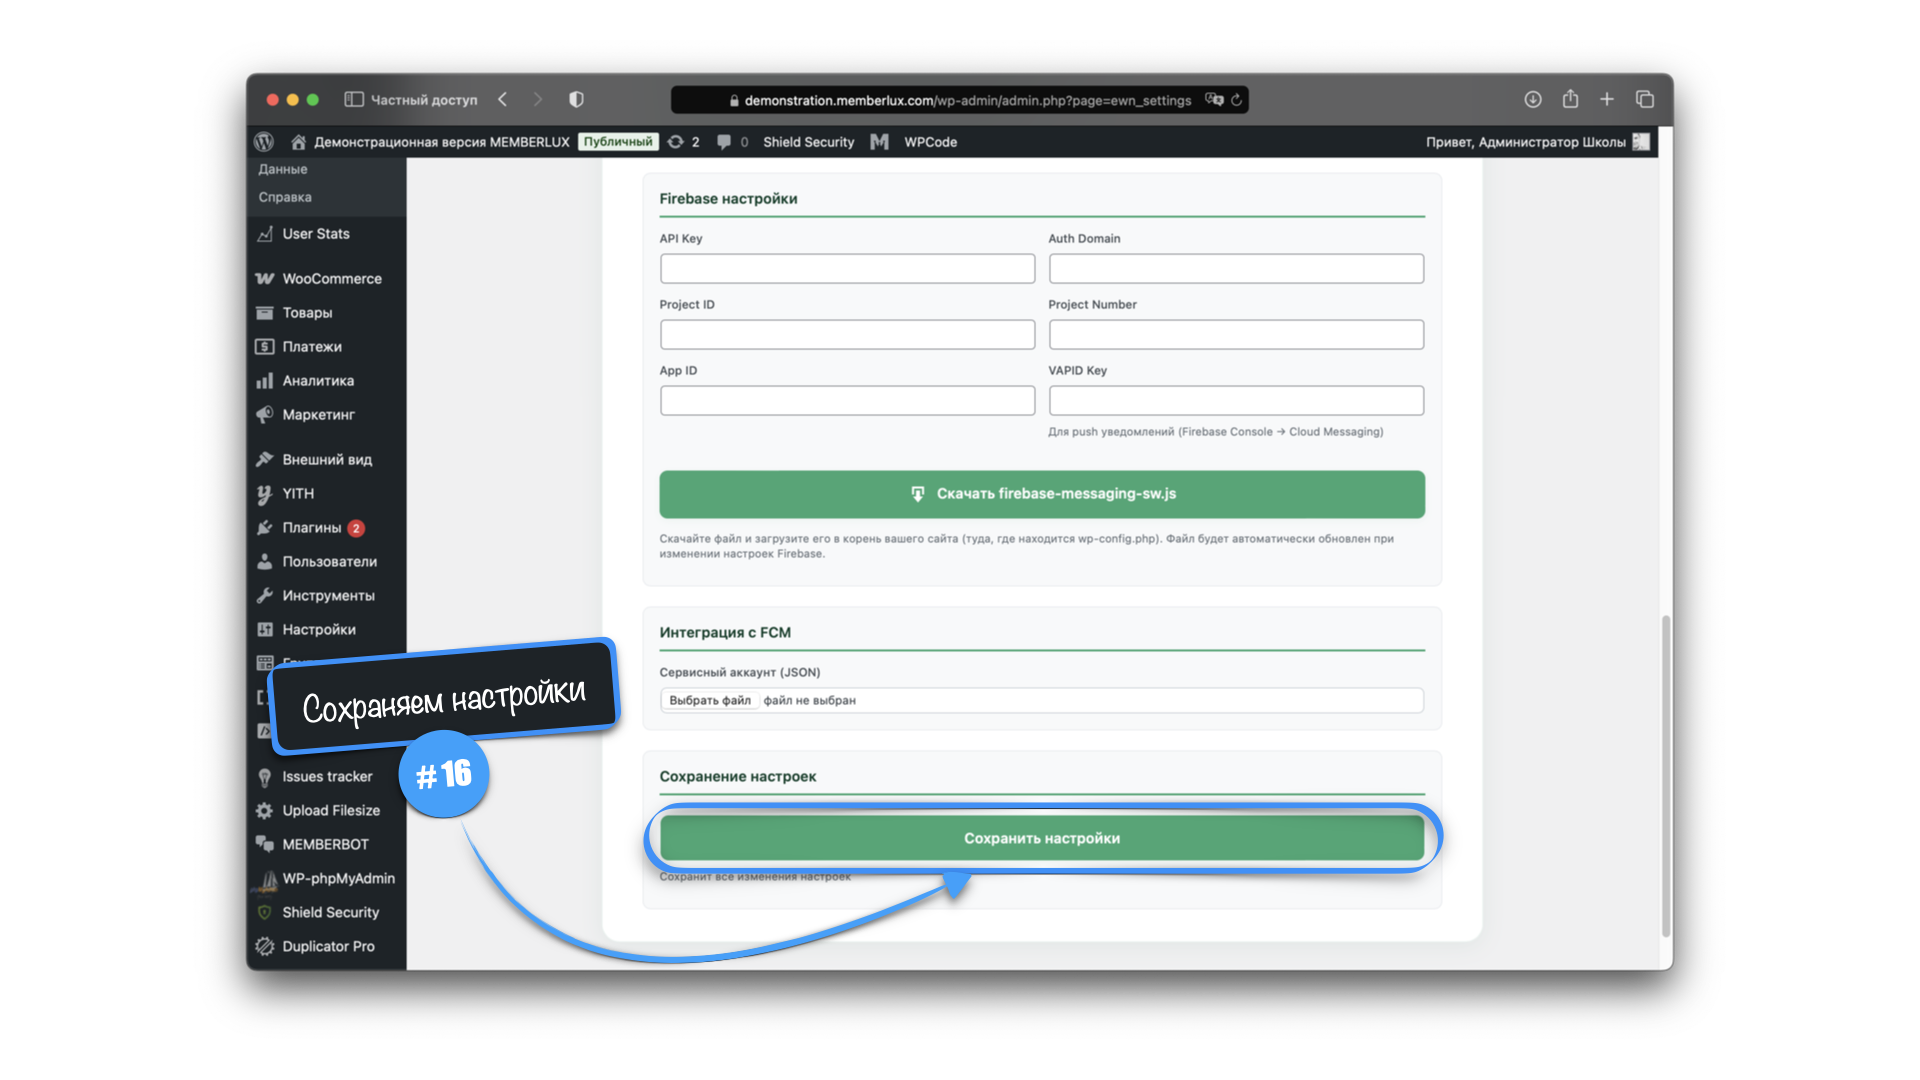1920x1080 pixels.
Task: Click the API Key input field
Action: pyautogui.click(x=847, y=269)
